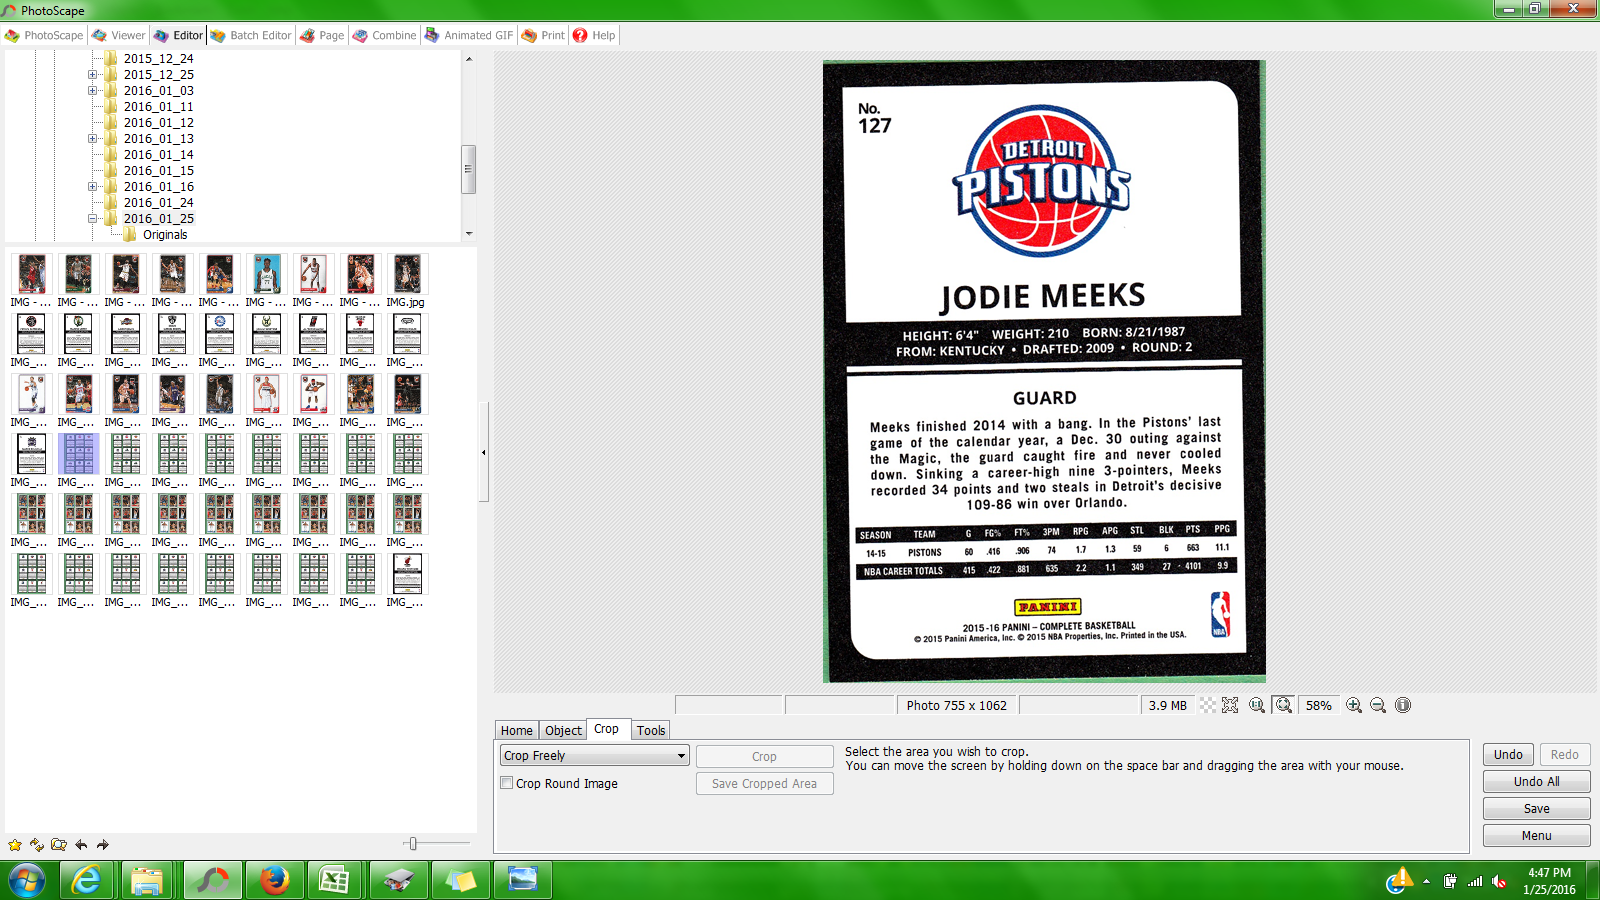Click the Crop button
Viewport: 1600px width, 900px height.
764,757
